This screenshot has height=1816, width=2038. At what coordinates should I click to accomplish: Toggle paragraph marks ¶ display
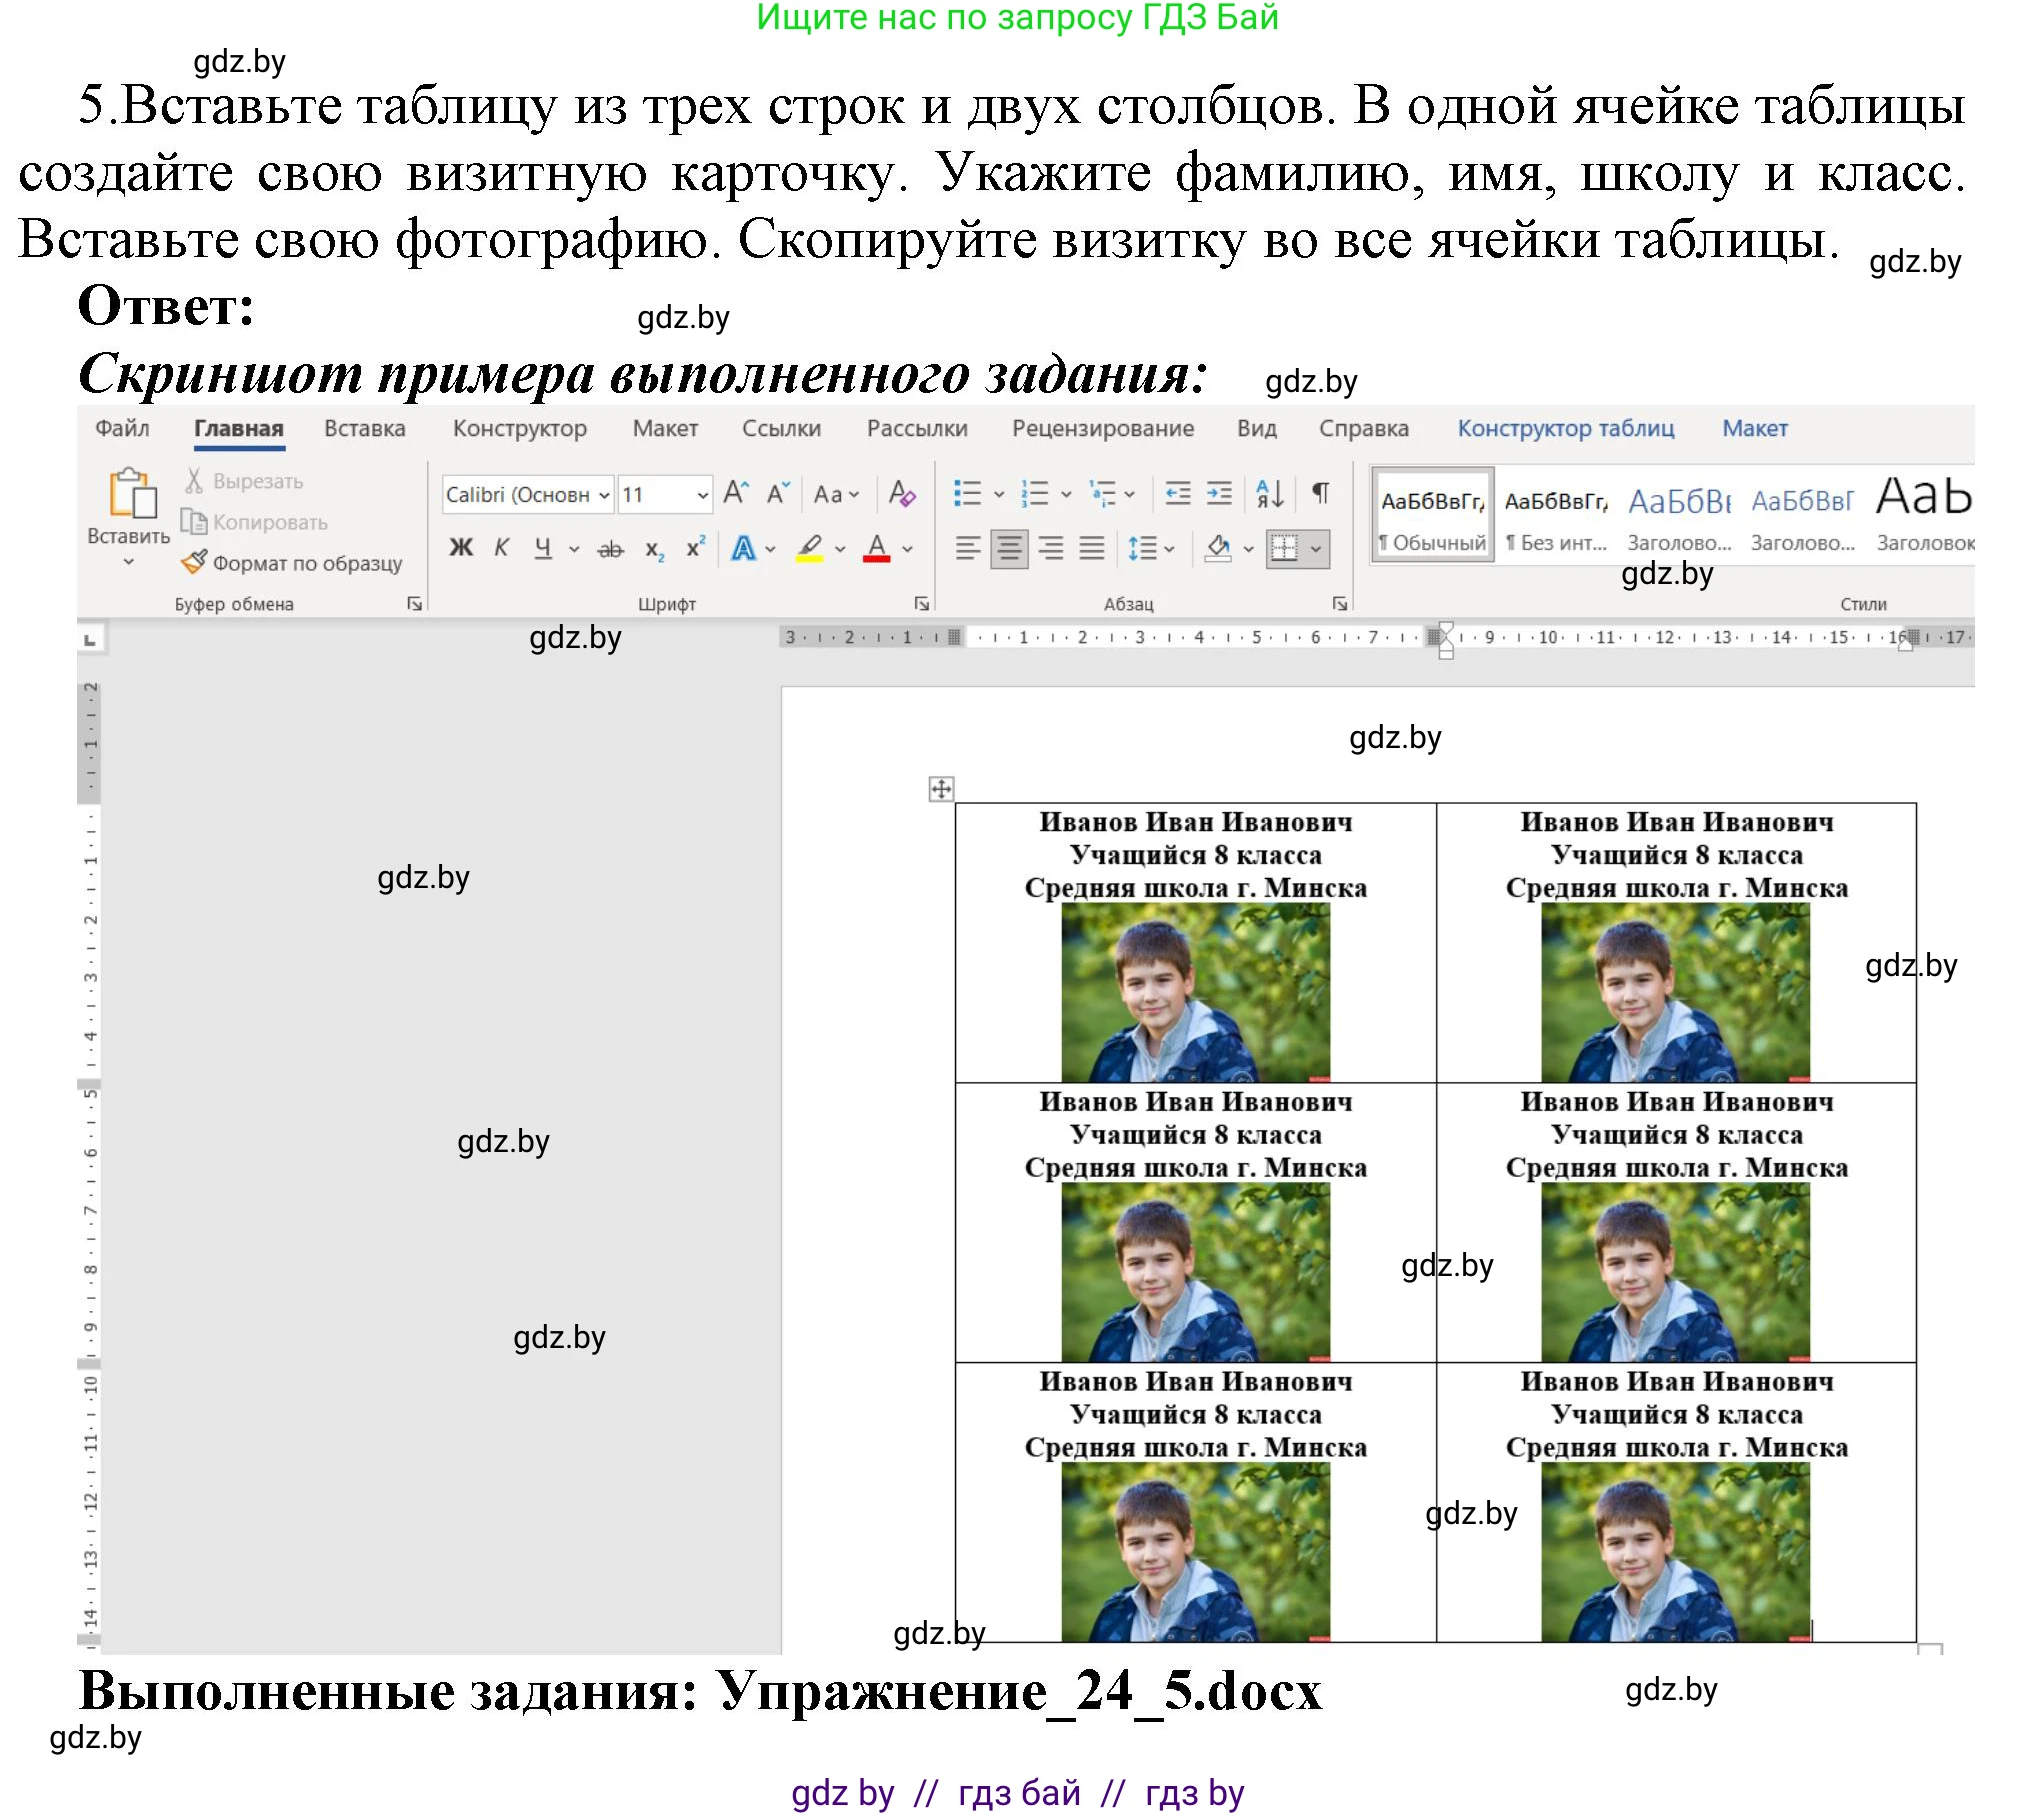click(1321, 493)
